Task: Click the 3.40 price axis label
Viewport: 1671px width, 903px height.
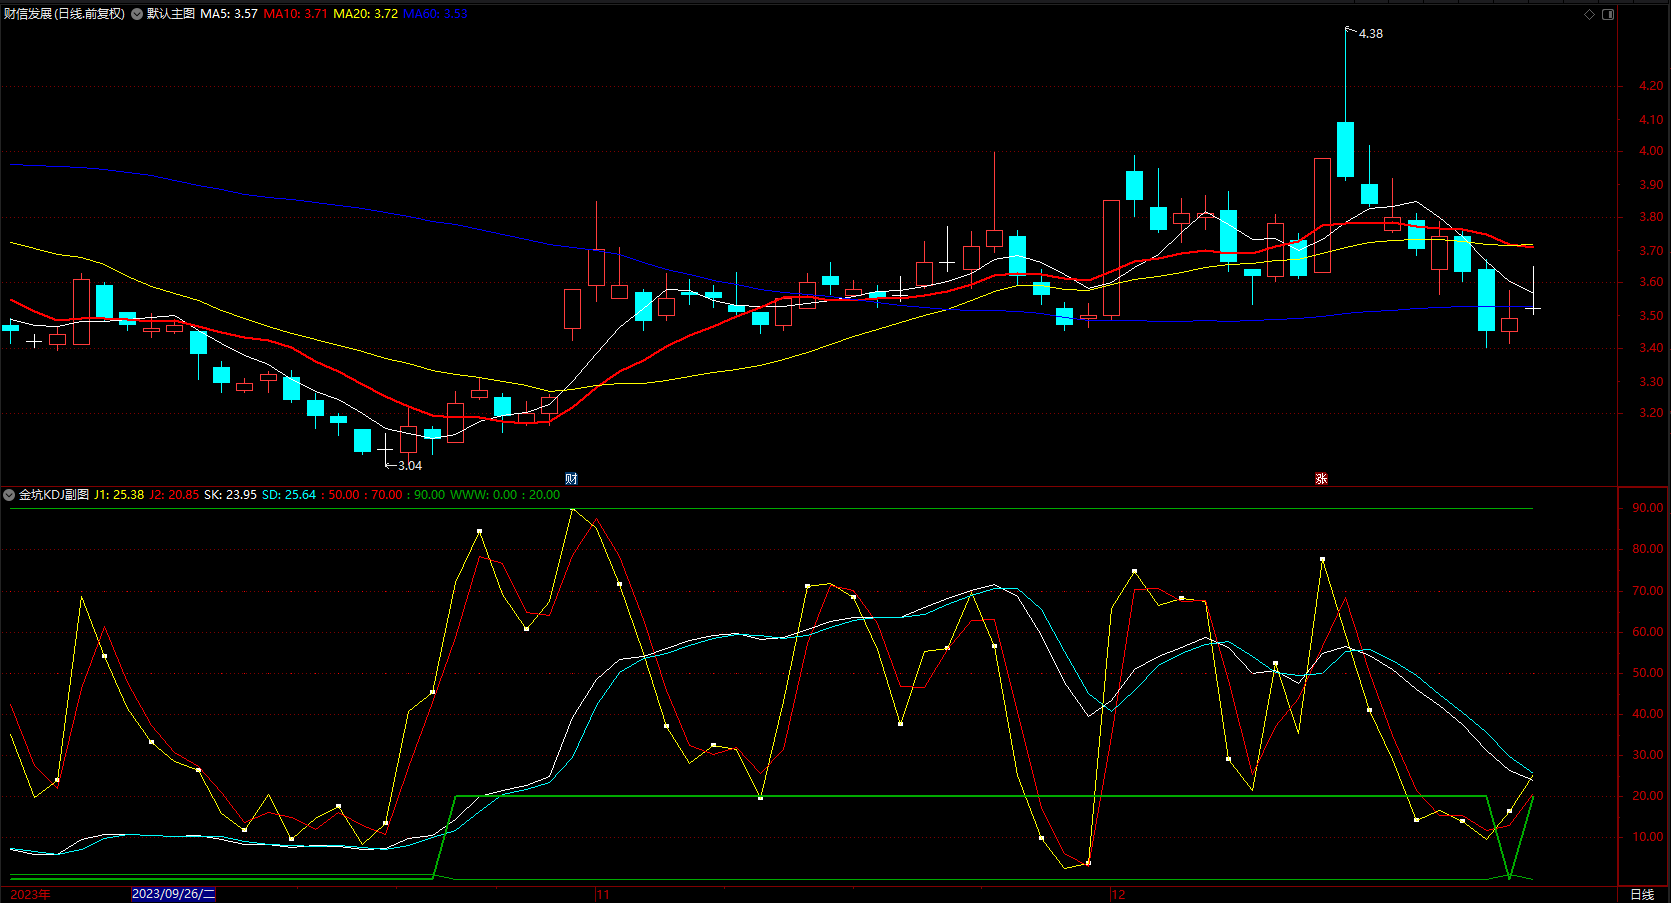Action: (x=1651, y=348)
